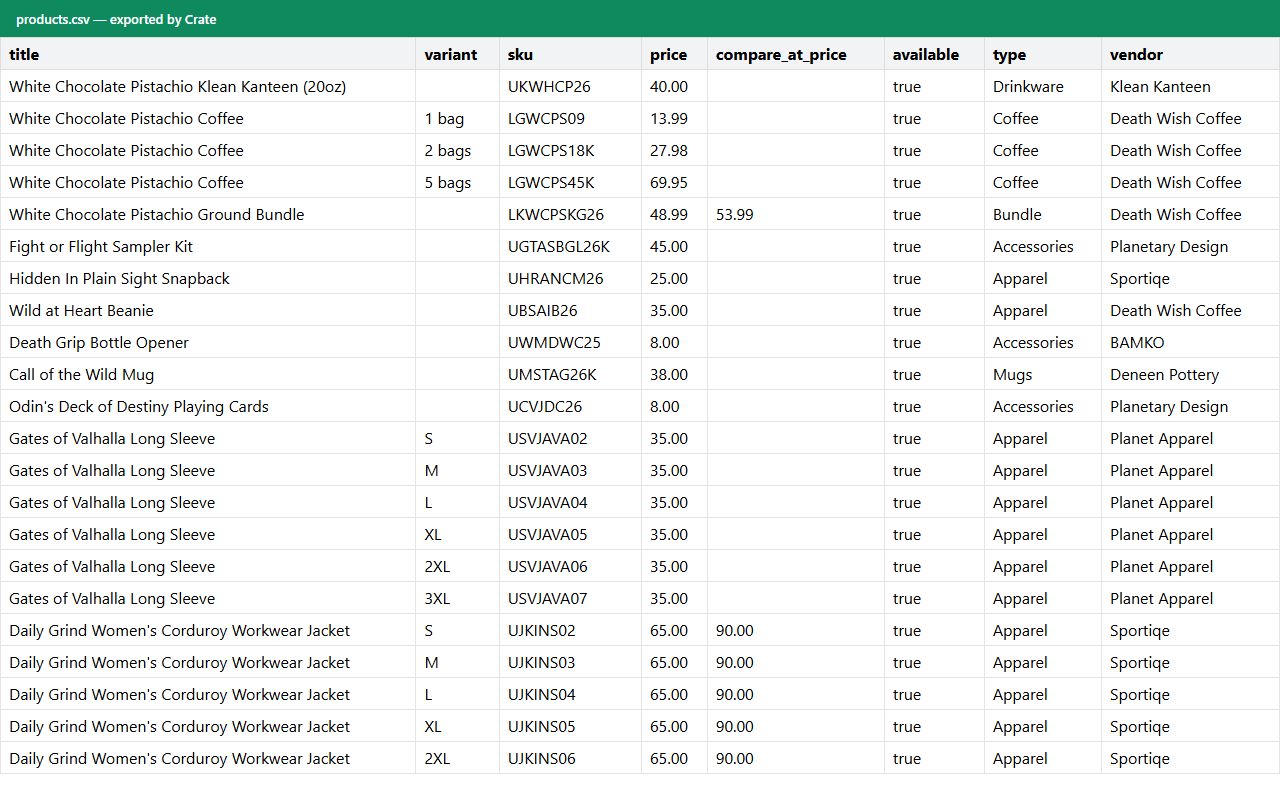Click the 'Deneen Pottery' vendor cell
The width and height of the screenshot is (1280, 800).
[1190, 374]
